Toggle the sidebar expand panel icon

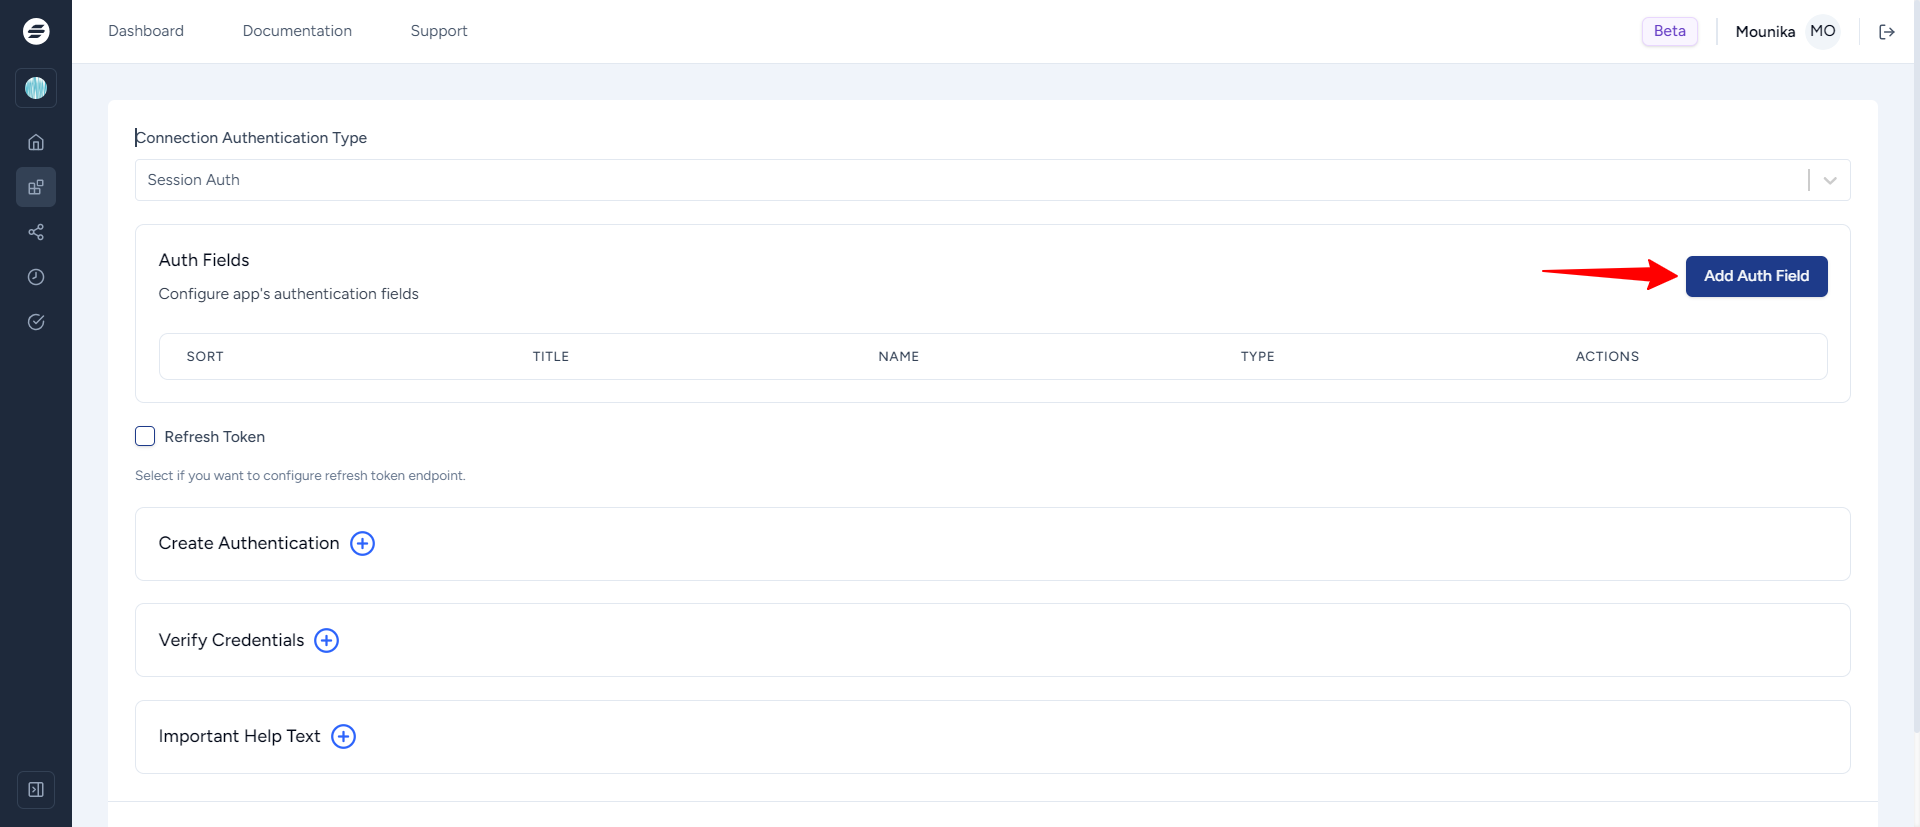click(x=36, y=789)
